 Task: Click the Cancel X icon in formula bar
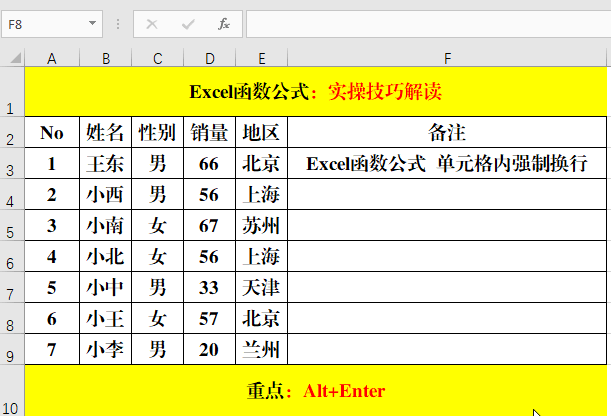click(153, 23)
